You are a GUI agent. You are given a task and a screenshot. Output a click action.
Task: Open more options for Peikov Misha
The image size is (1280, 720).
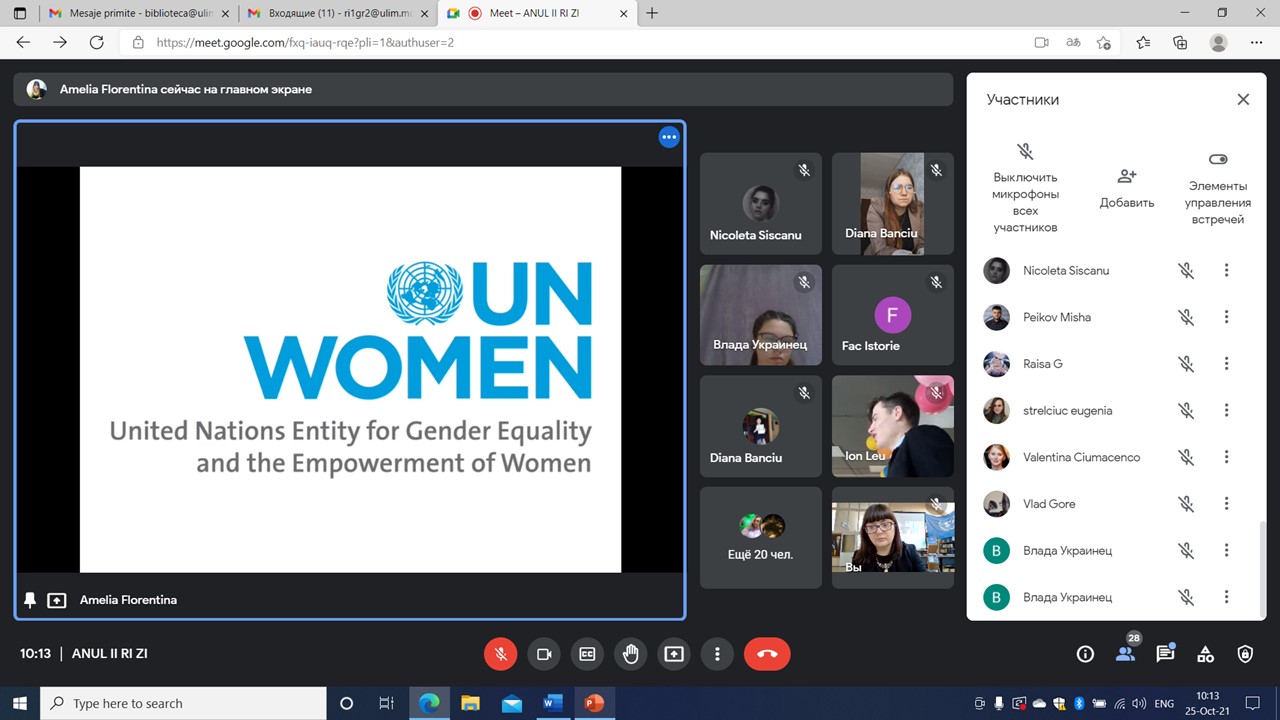click(1226, 317)
